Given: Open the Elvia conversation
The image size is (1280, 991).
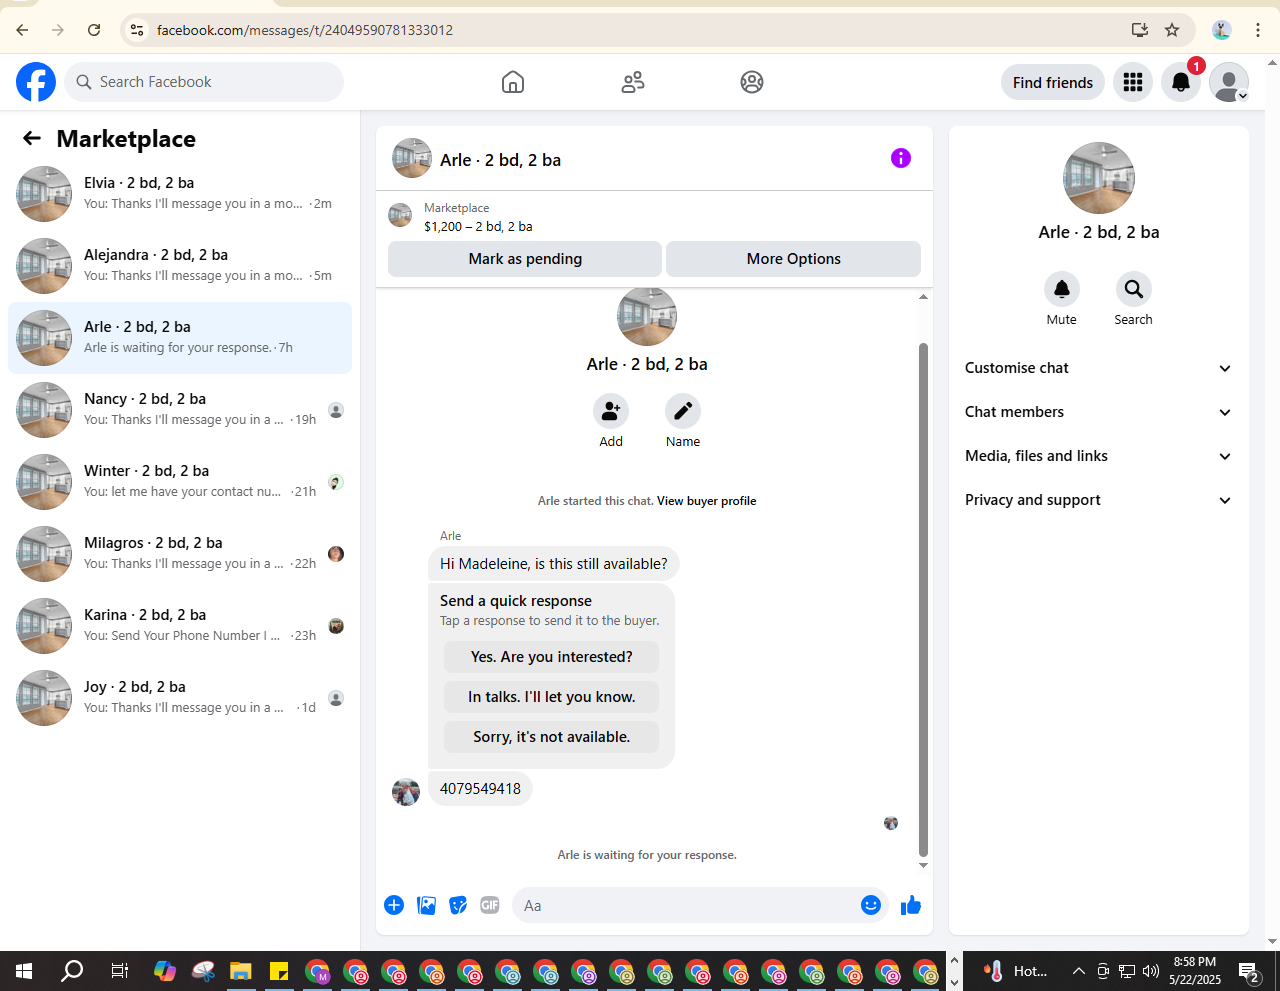Looking at the screenshot, I should coord(180,194).
